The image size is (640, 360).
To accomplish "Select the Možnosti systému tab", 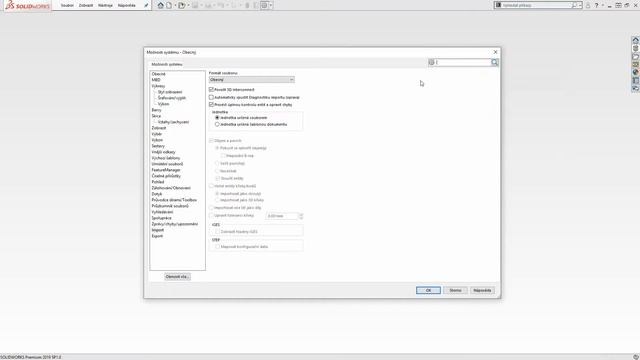I will (x=167, y=64).
